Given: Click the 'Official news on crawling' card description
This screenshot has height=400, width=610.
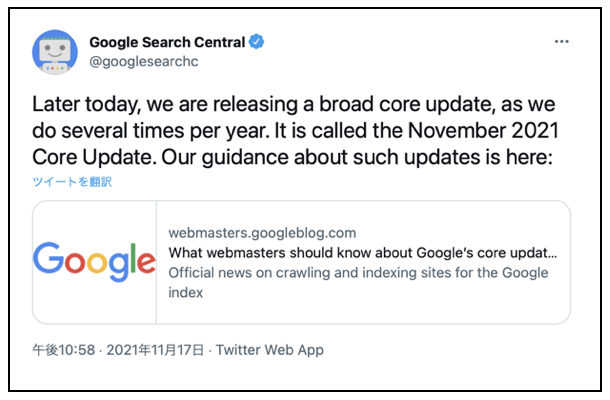Looking at the screenshot, I should pos(360,273).
